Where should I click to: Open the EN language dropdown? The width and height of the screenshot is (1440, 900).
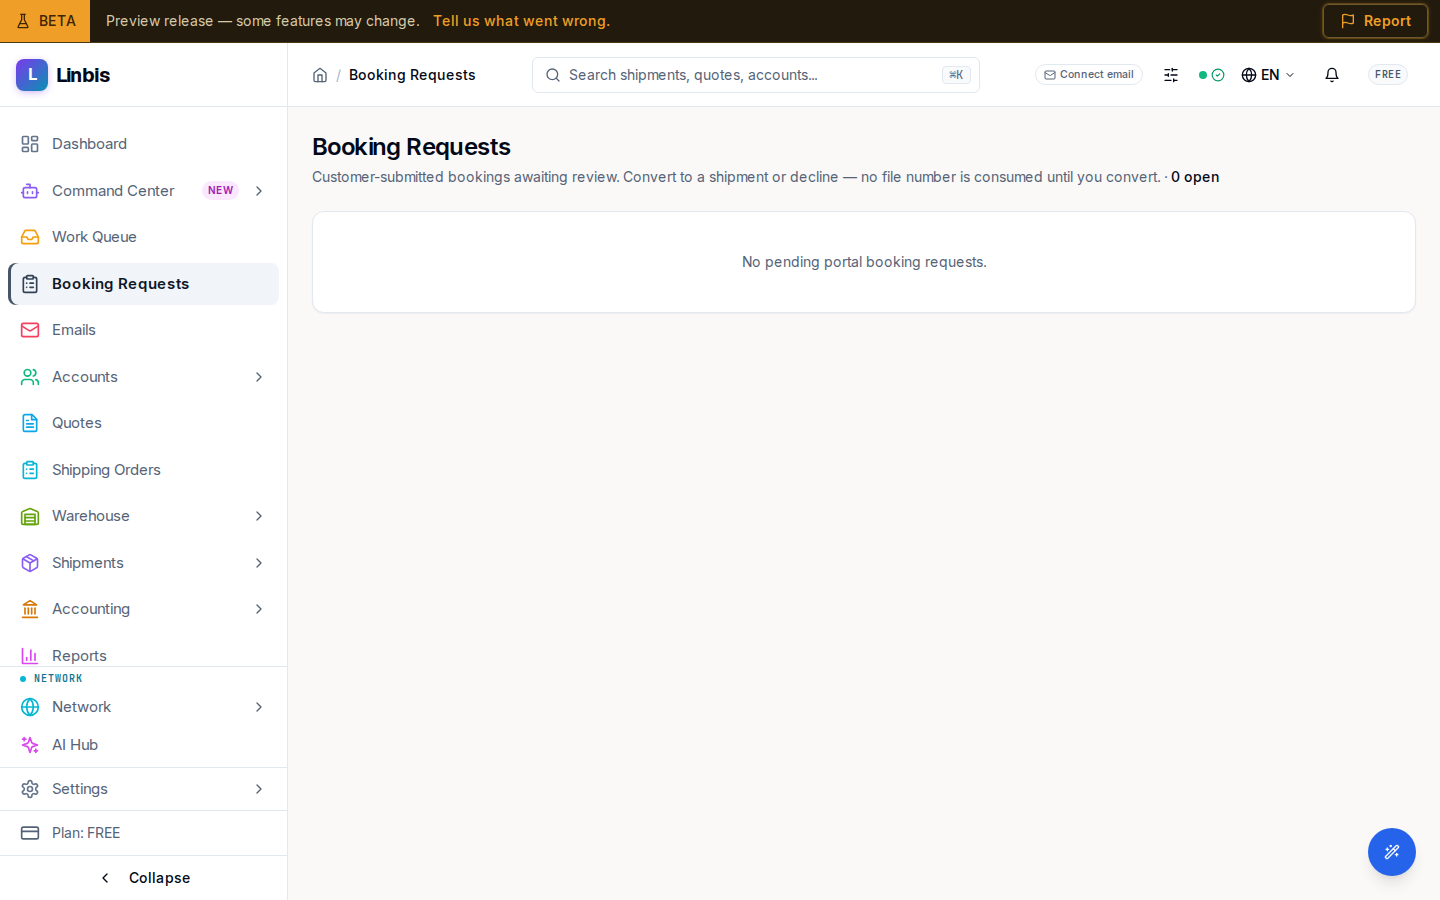pos(1268,75)
